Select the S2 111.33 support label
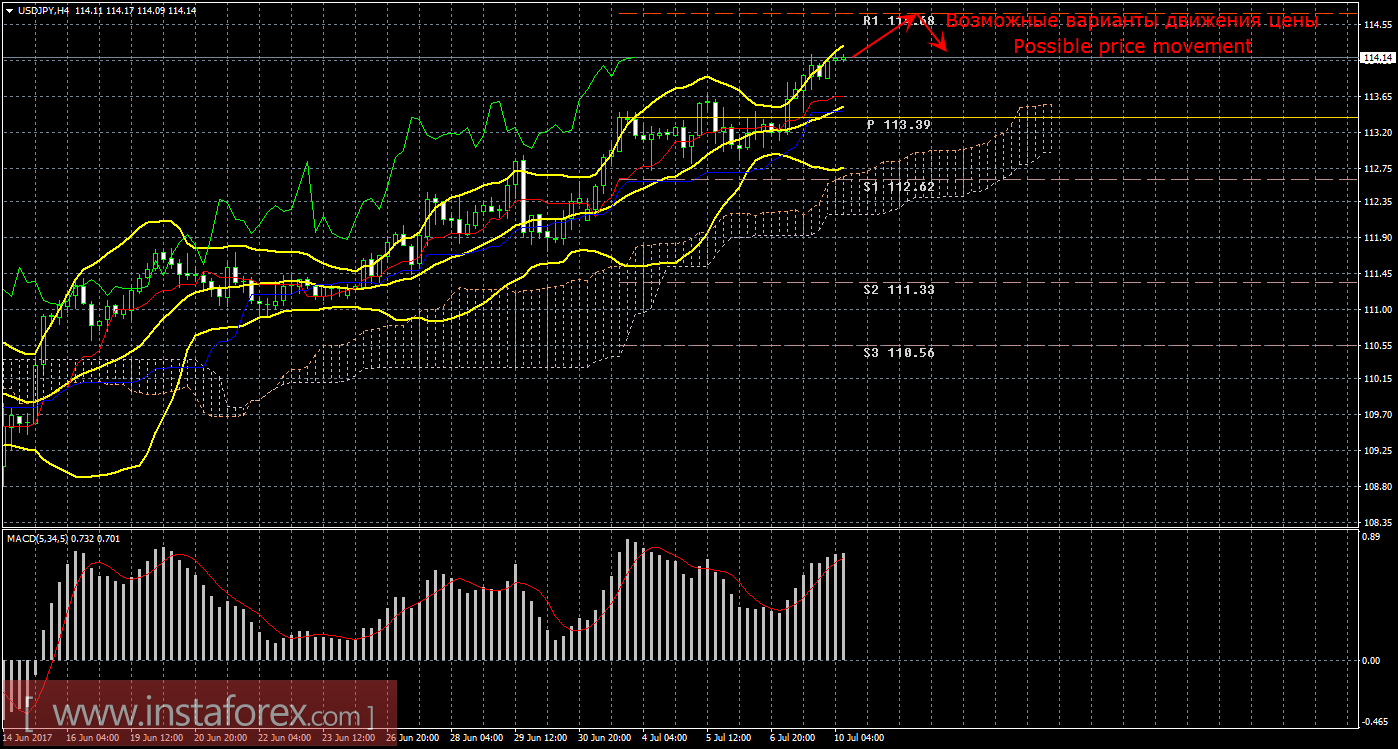 tap(899, 289)
